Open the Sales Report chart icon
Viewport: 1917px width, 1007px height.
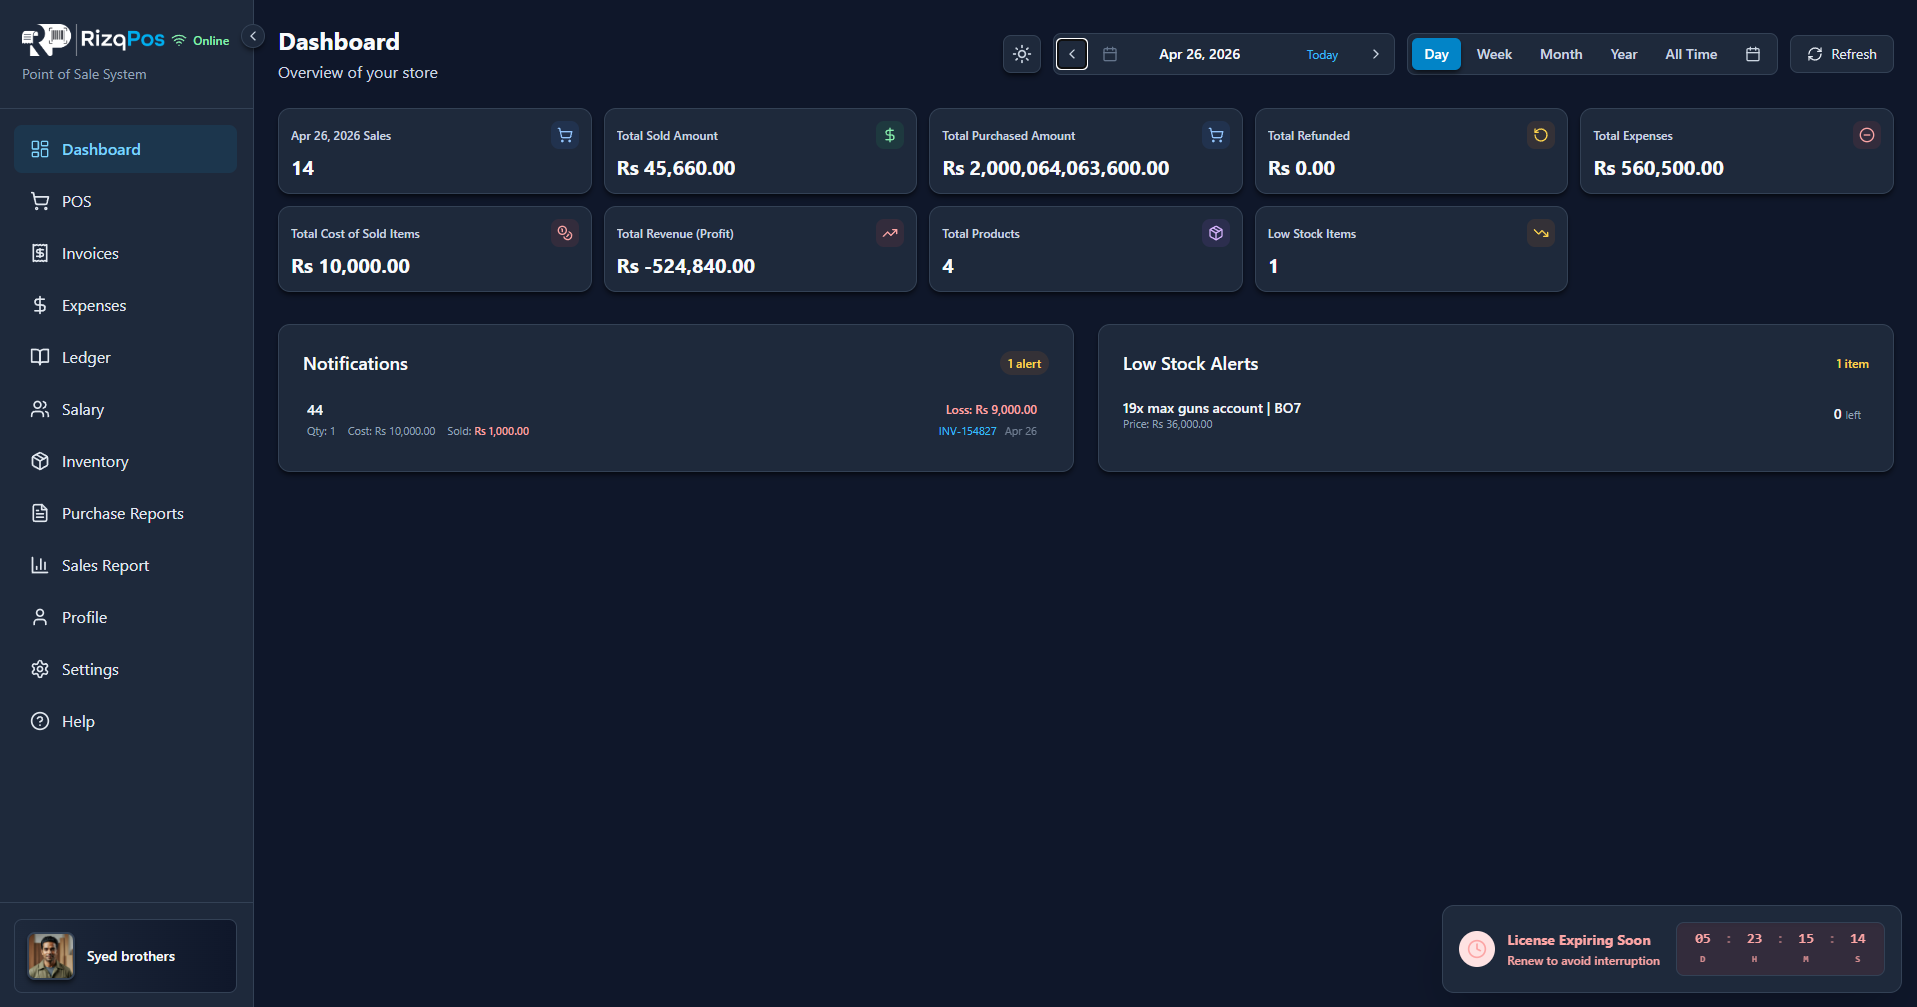[40, 565]
